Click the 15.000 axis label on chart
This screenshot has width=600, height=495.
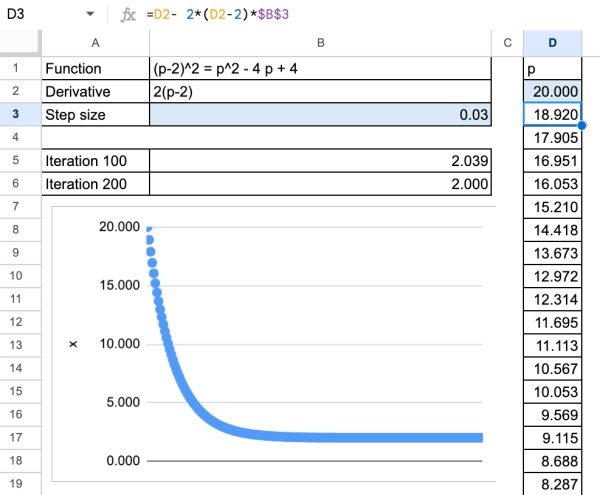coord(119,285)
